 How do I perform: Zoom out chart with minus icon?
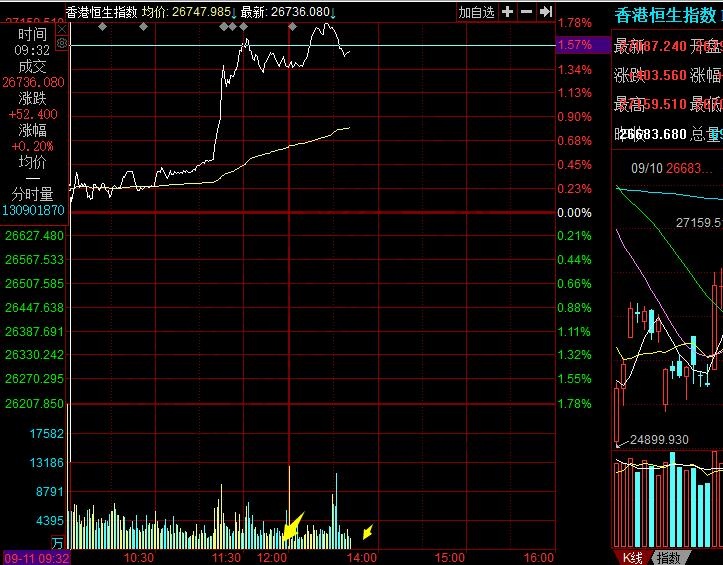(x=527, y=12)
